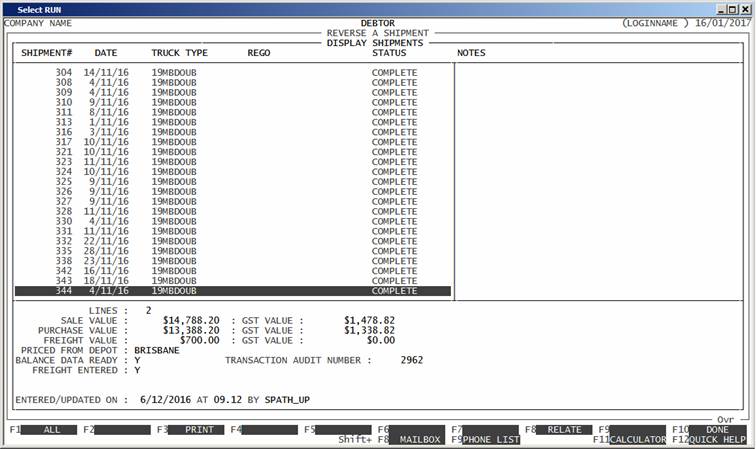Click the blank F9 function button
The height and width of the screenshot is (449, 756).
click(638, 430)
